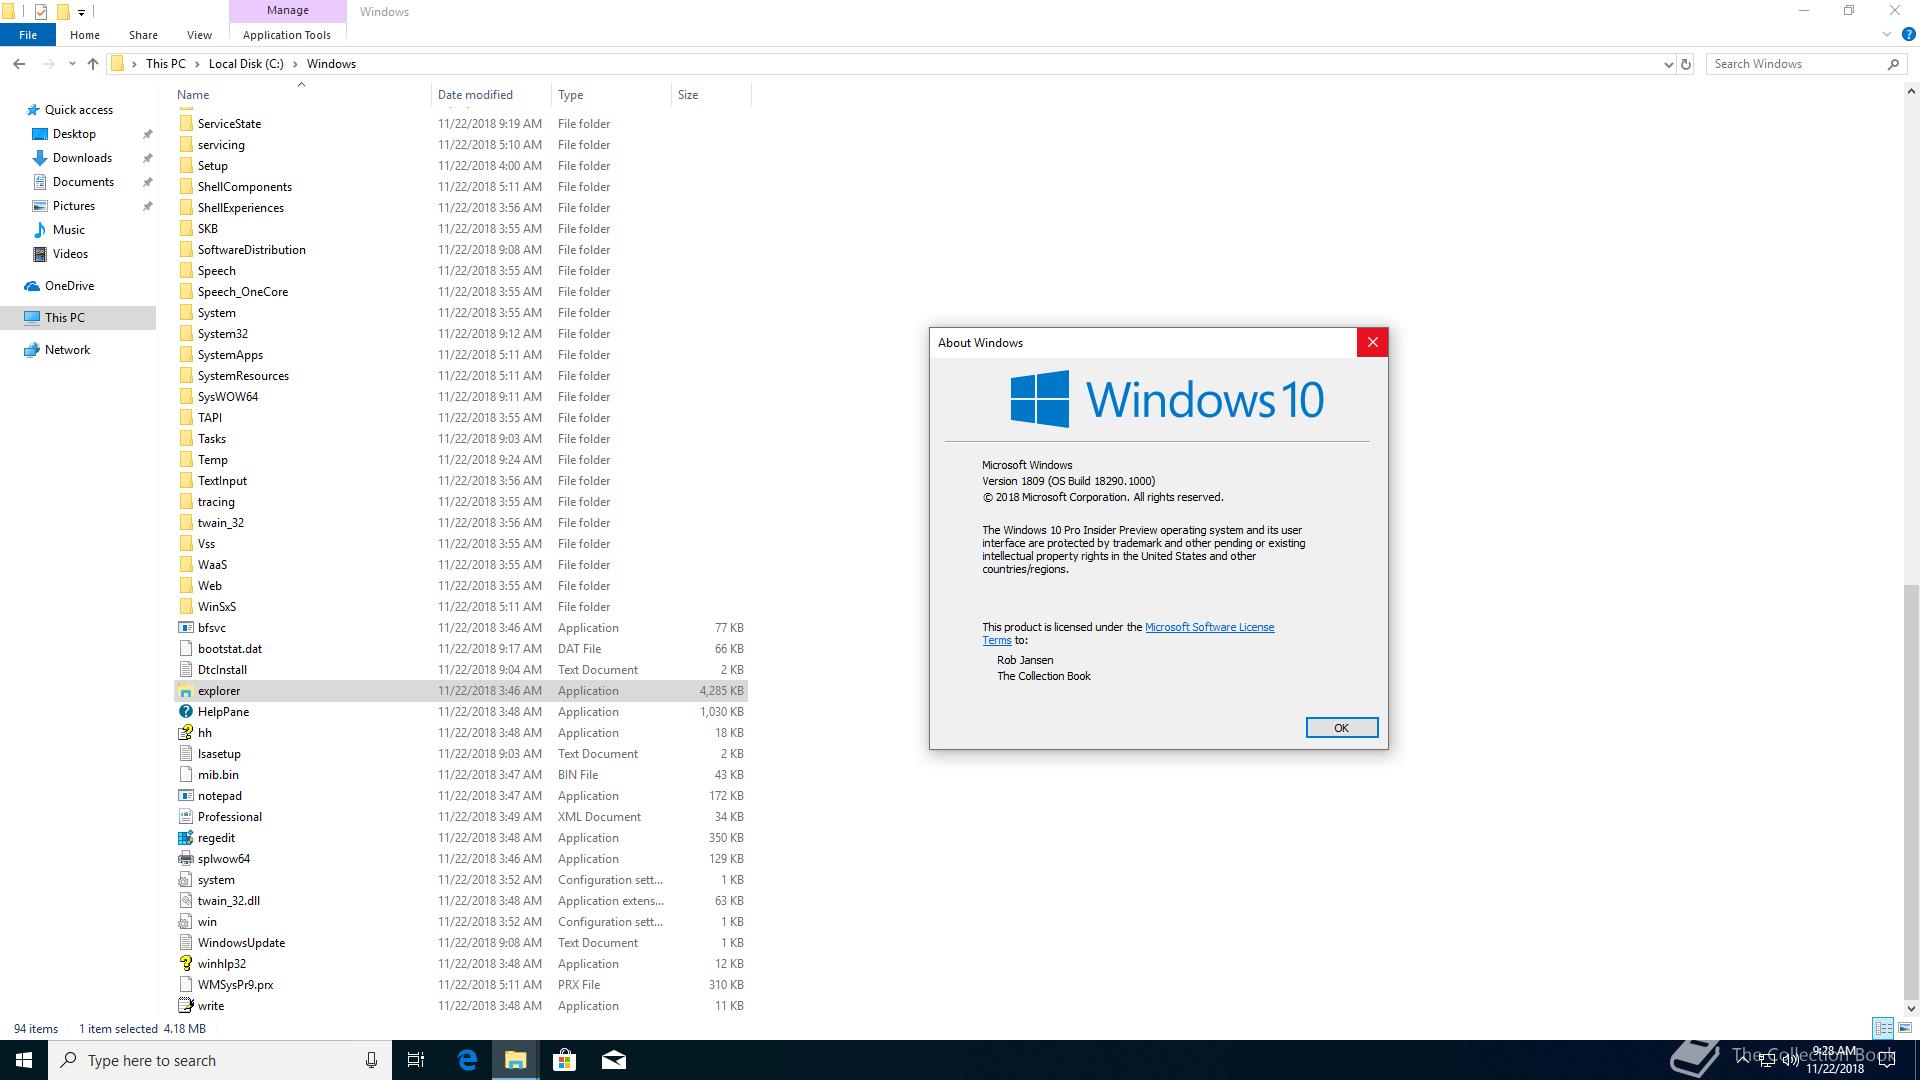Viewport: 1920px width, 1080px height.
Task: Open Downloads in navigation pane
Action: pos(82,158)
